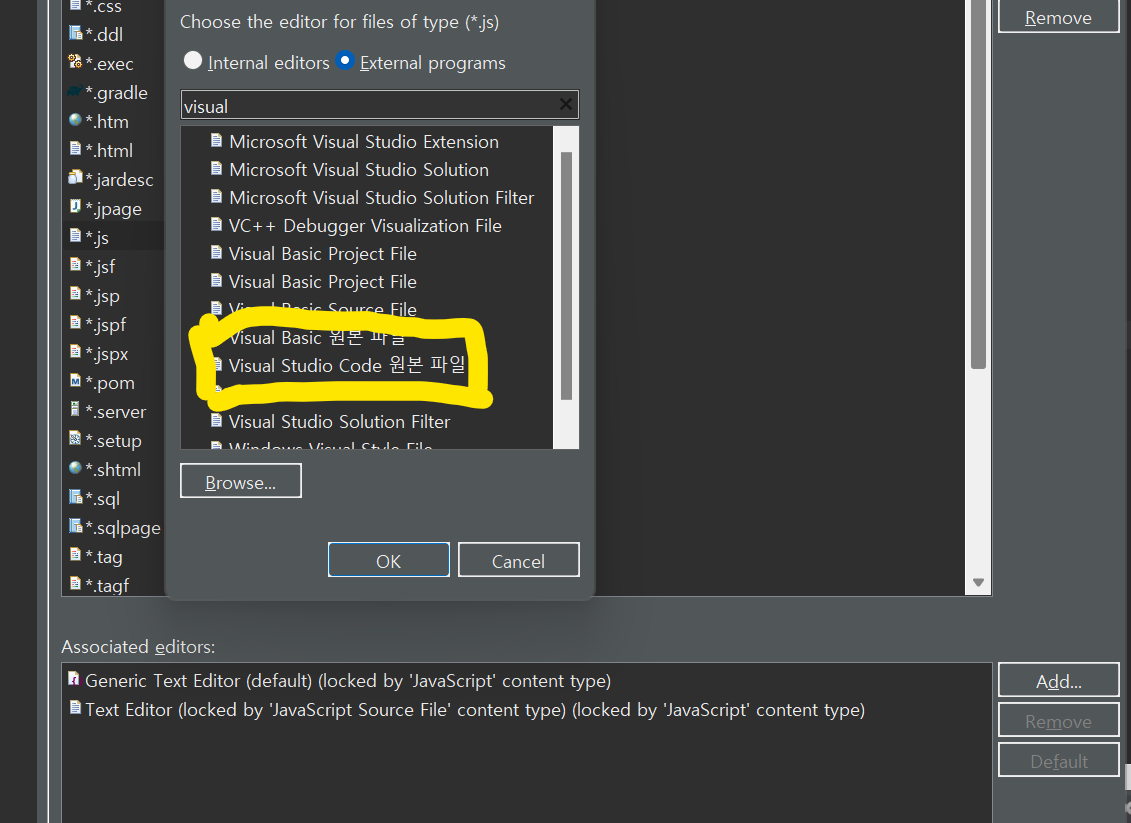The image size is (1131, 823).
Task: Select *.gradle file type
Action: pyautogui.click(x=116, y=93)
